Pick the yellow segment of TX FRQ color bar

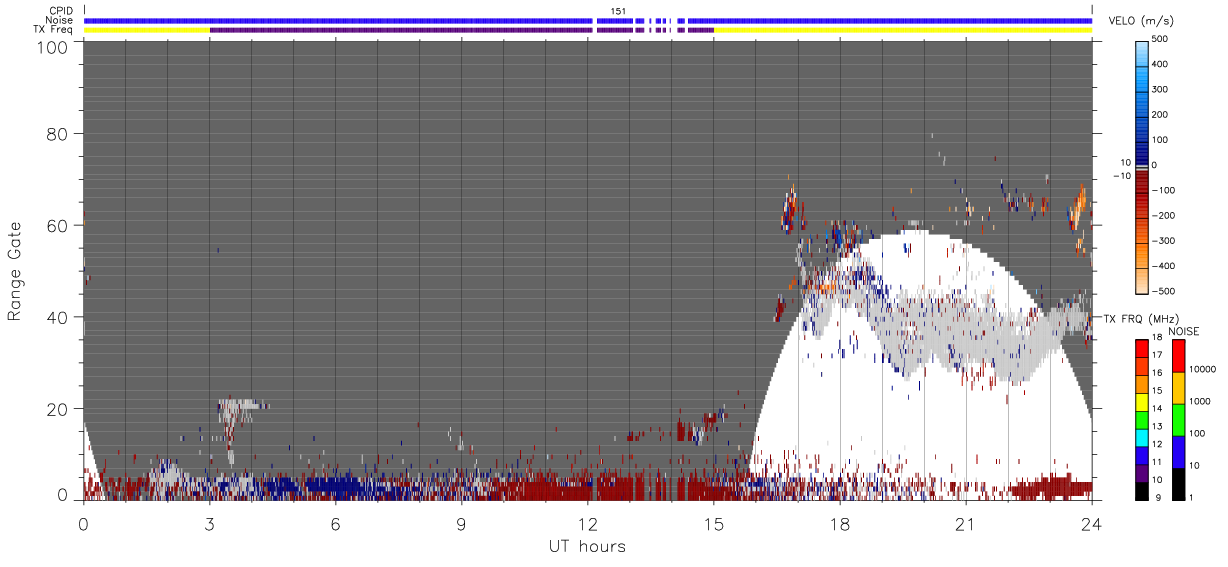tap(1143, 401)
